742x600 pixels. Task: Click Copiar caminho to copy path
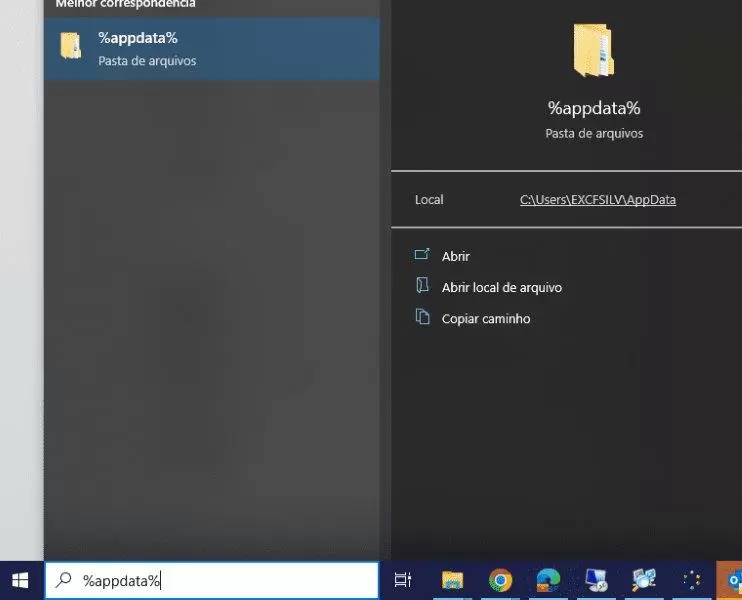tap(485, 319)
